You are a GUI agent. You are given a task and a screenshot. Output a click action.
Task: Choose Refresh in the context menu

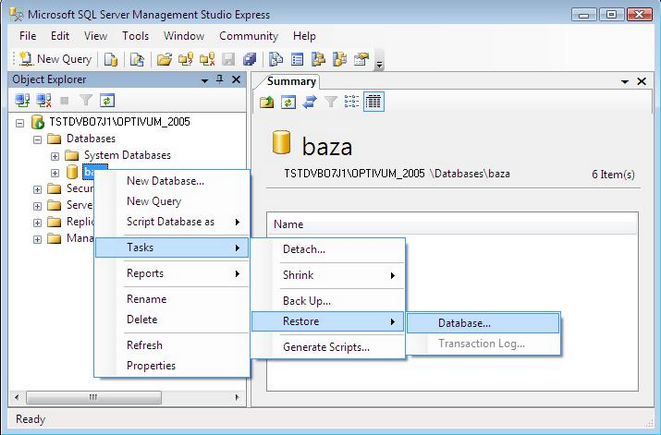172,345
